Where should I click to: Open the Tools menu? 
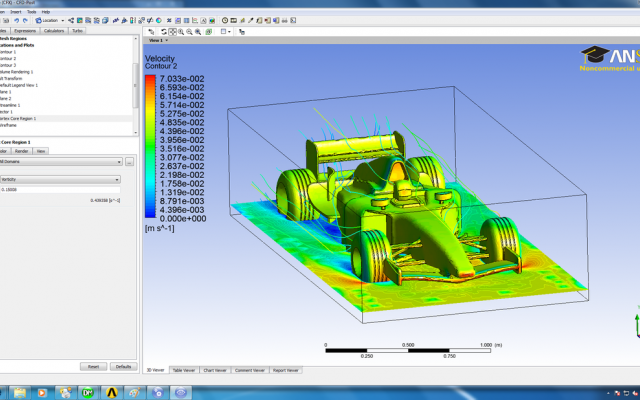point(31,12)
